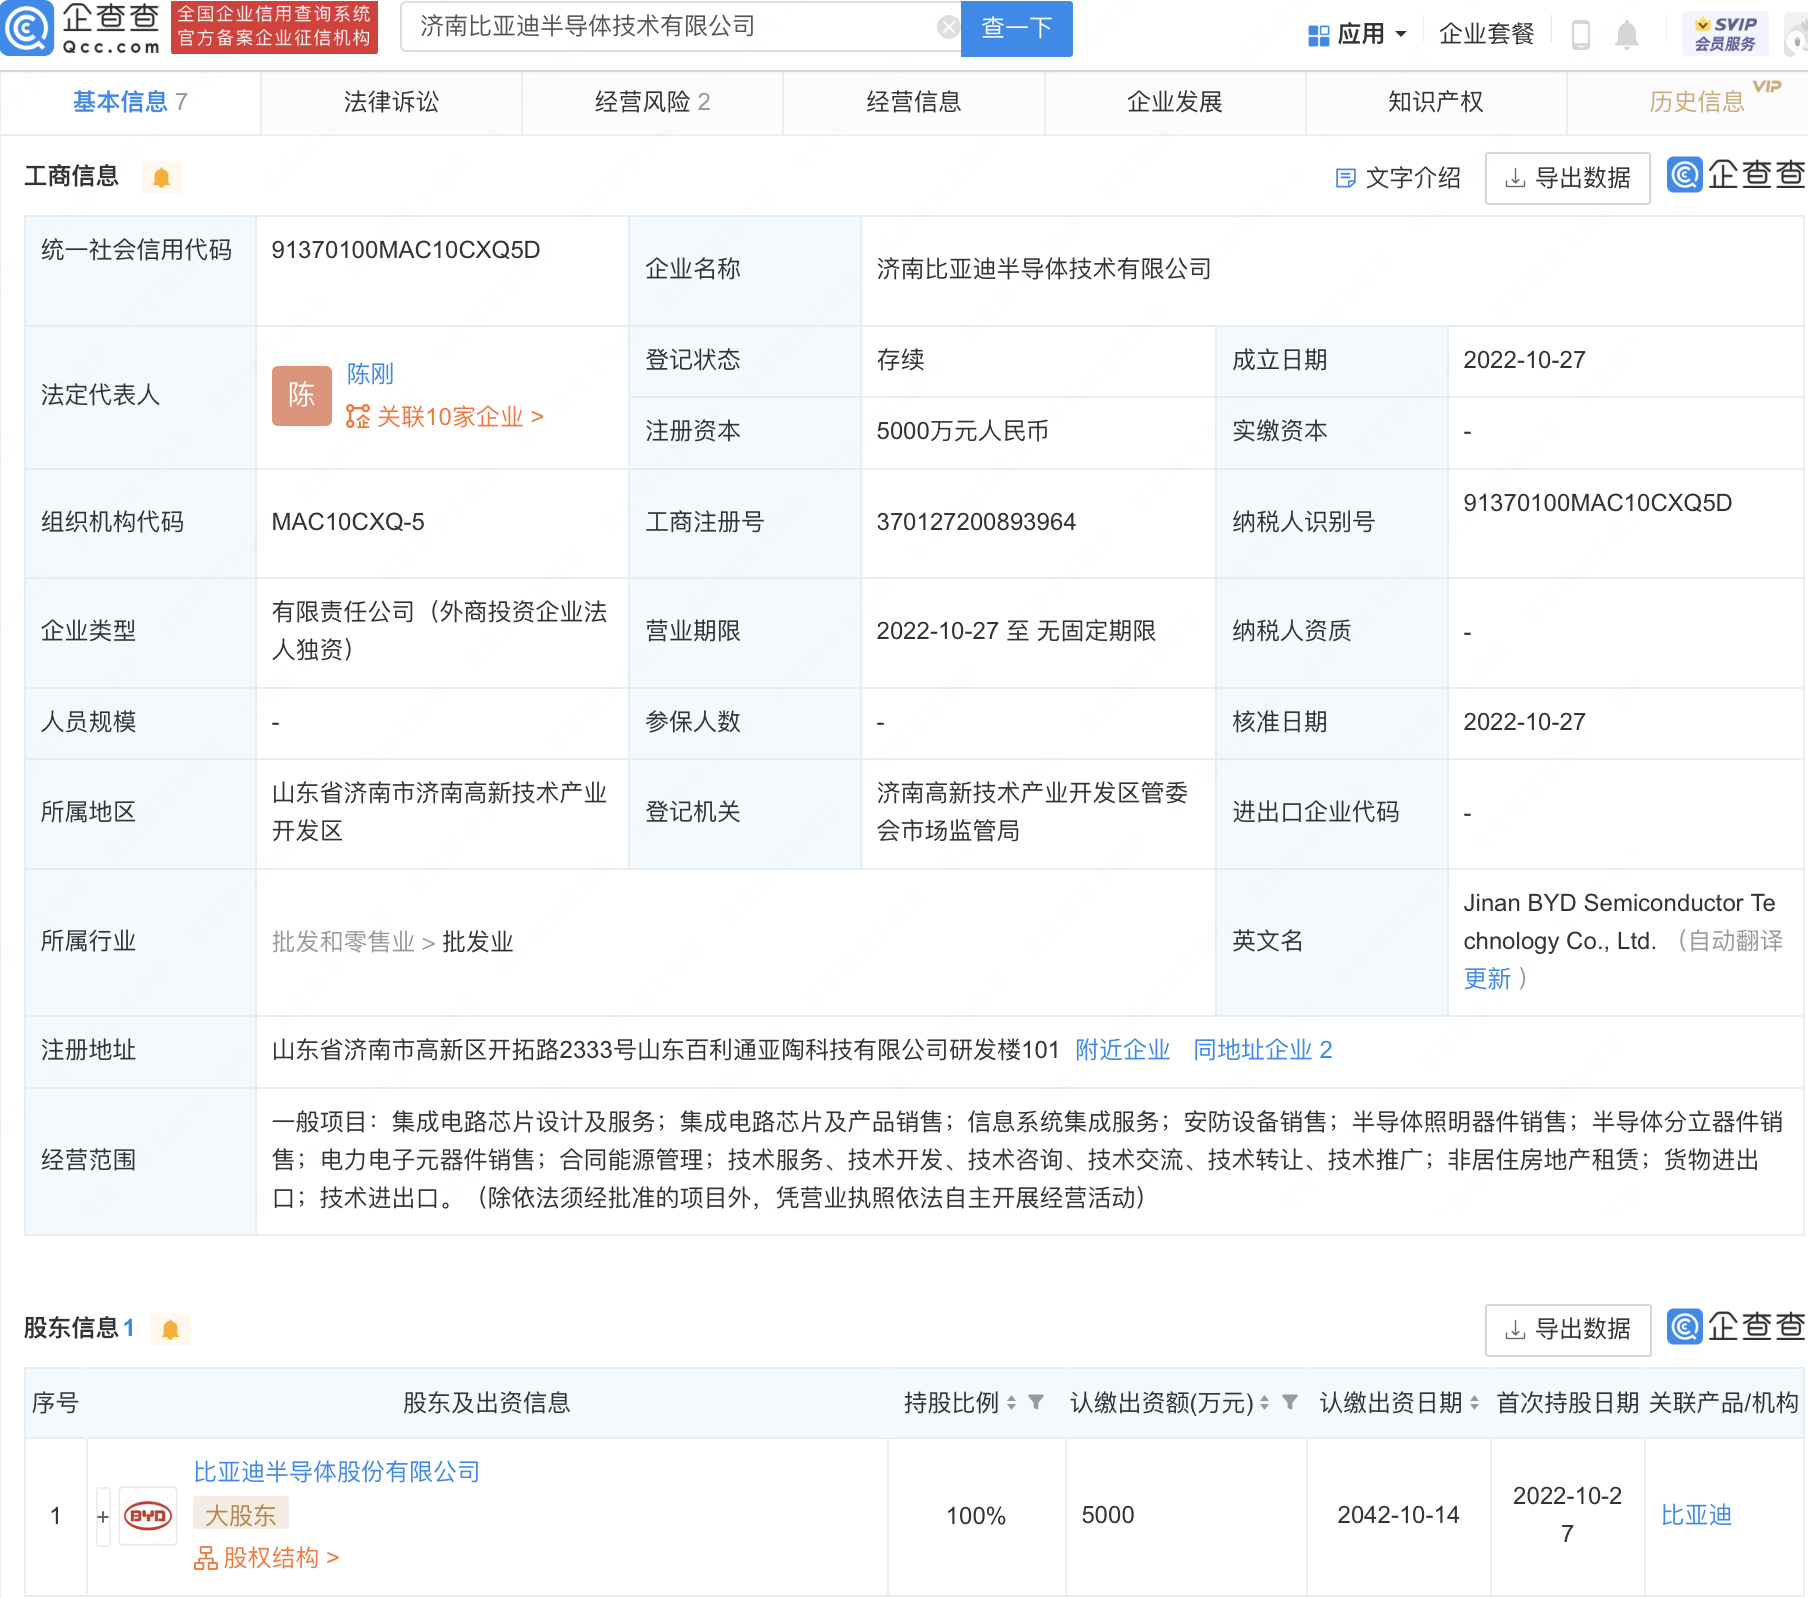Expand shareholder row with plus icon
The width and height of the screenshot is (1808, 1598).
pos(102,1516)
